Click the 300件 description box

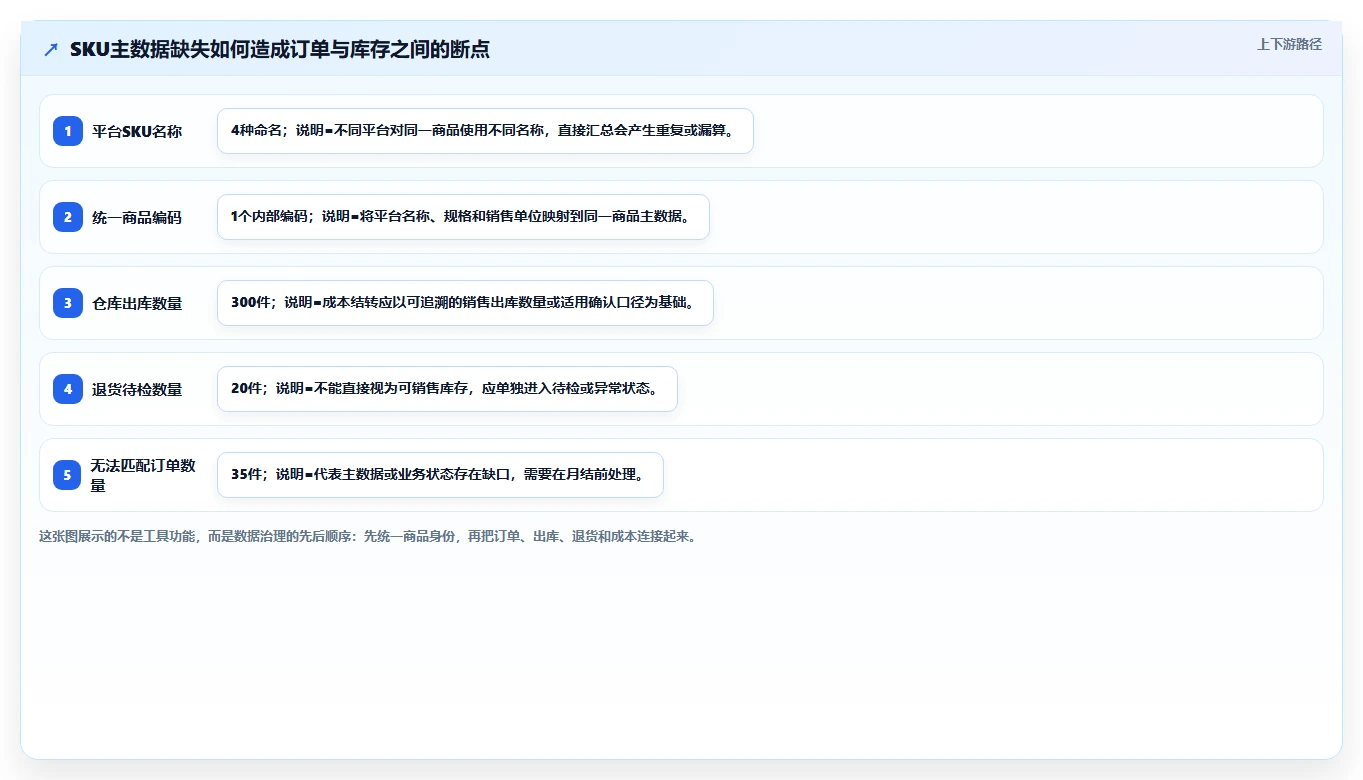pos(465,303)
